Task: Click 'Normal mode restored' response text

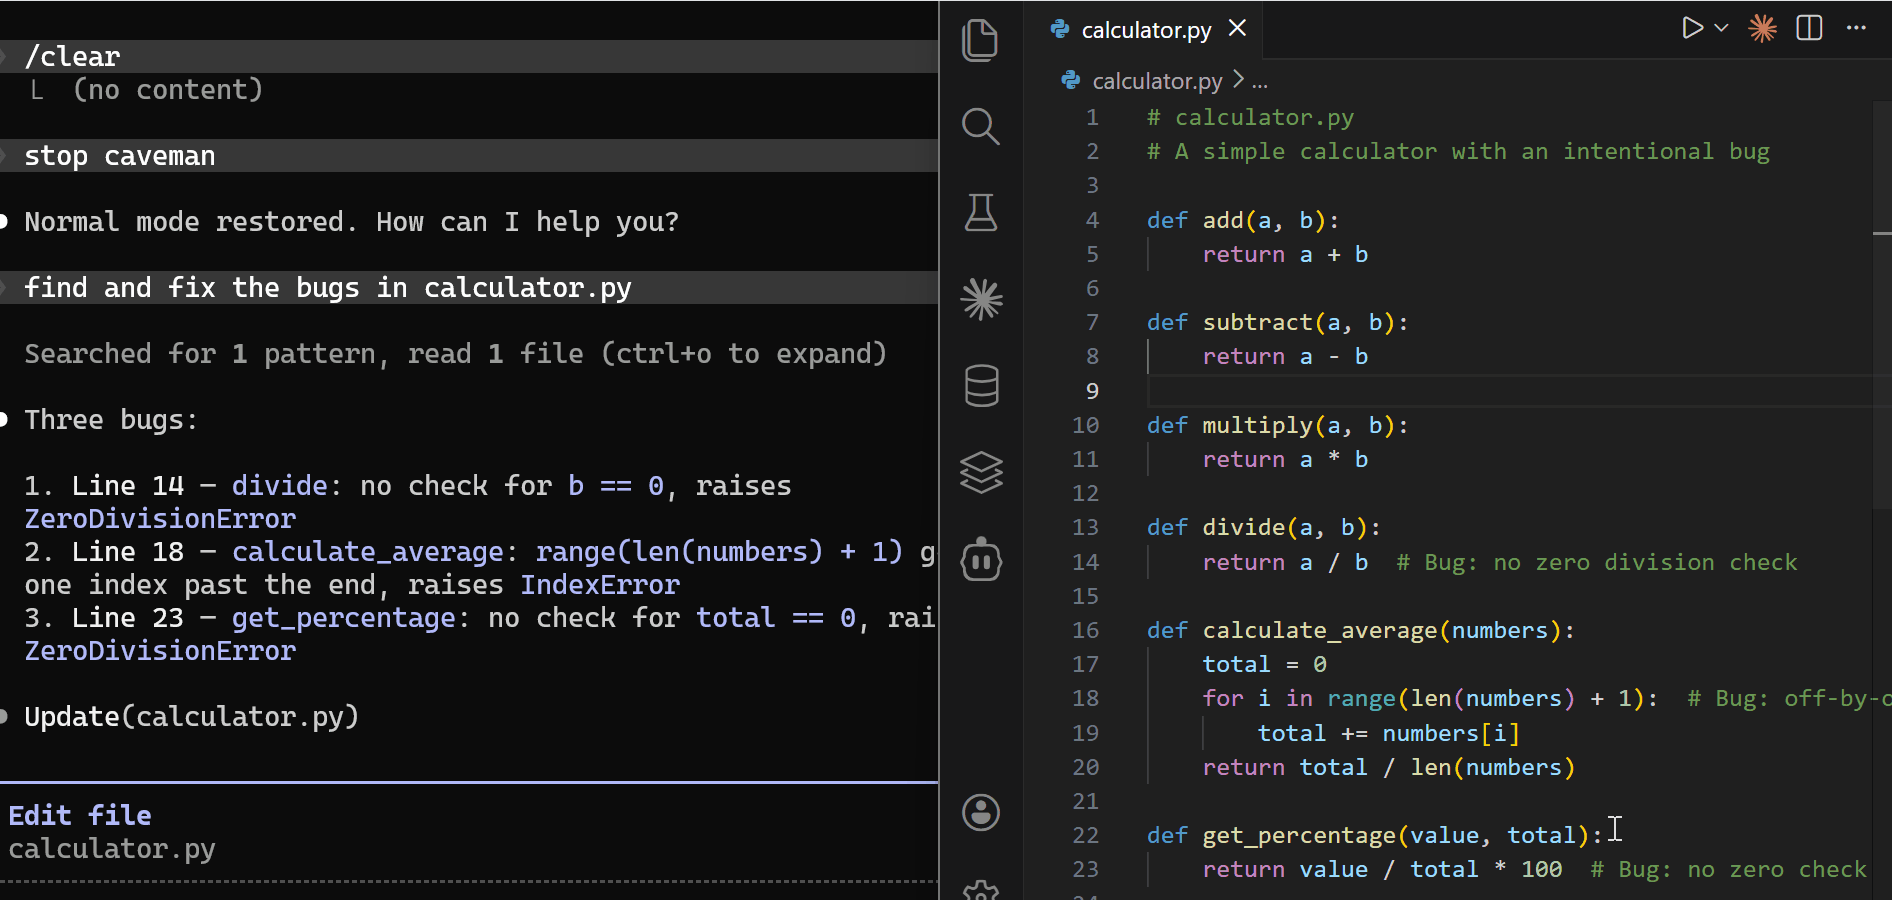Action: [x=351, y=222]
